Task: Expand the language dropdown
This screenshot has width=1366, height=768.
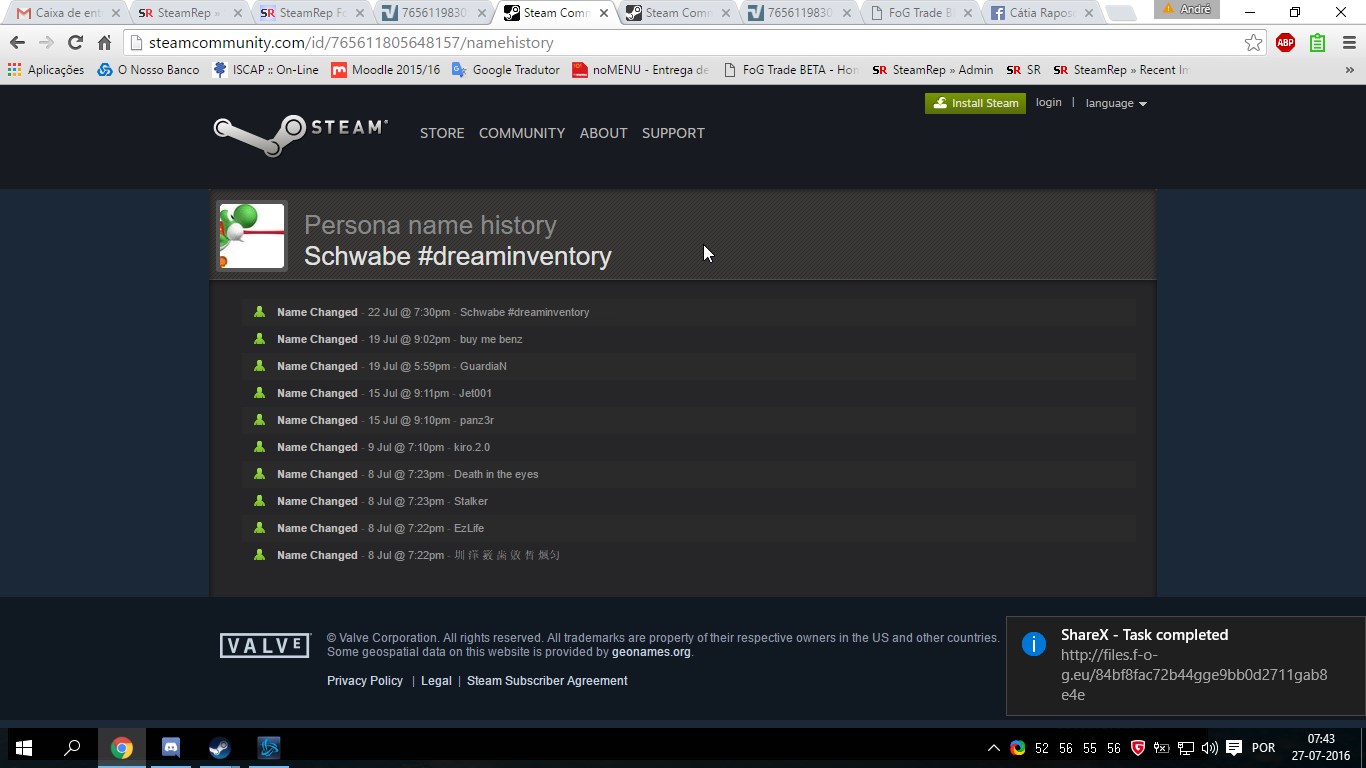Action: (1116, 103)
